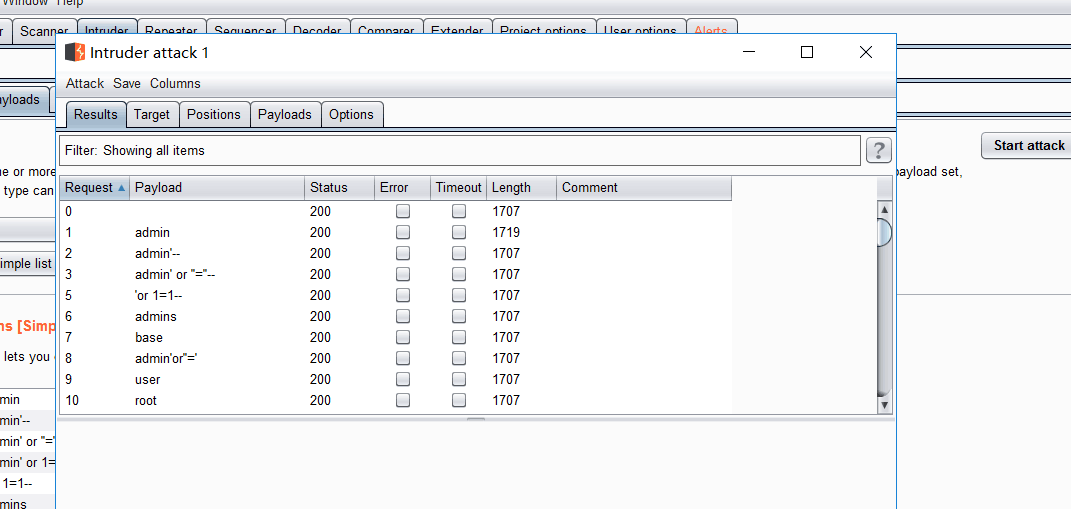Switch to the Positions tab
Screen dimensions: 1071x509
214,114
